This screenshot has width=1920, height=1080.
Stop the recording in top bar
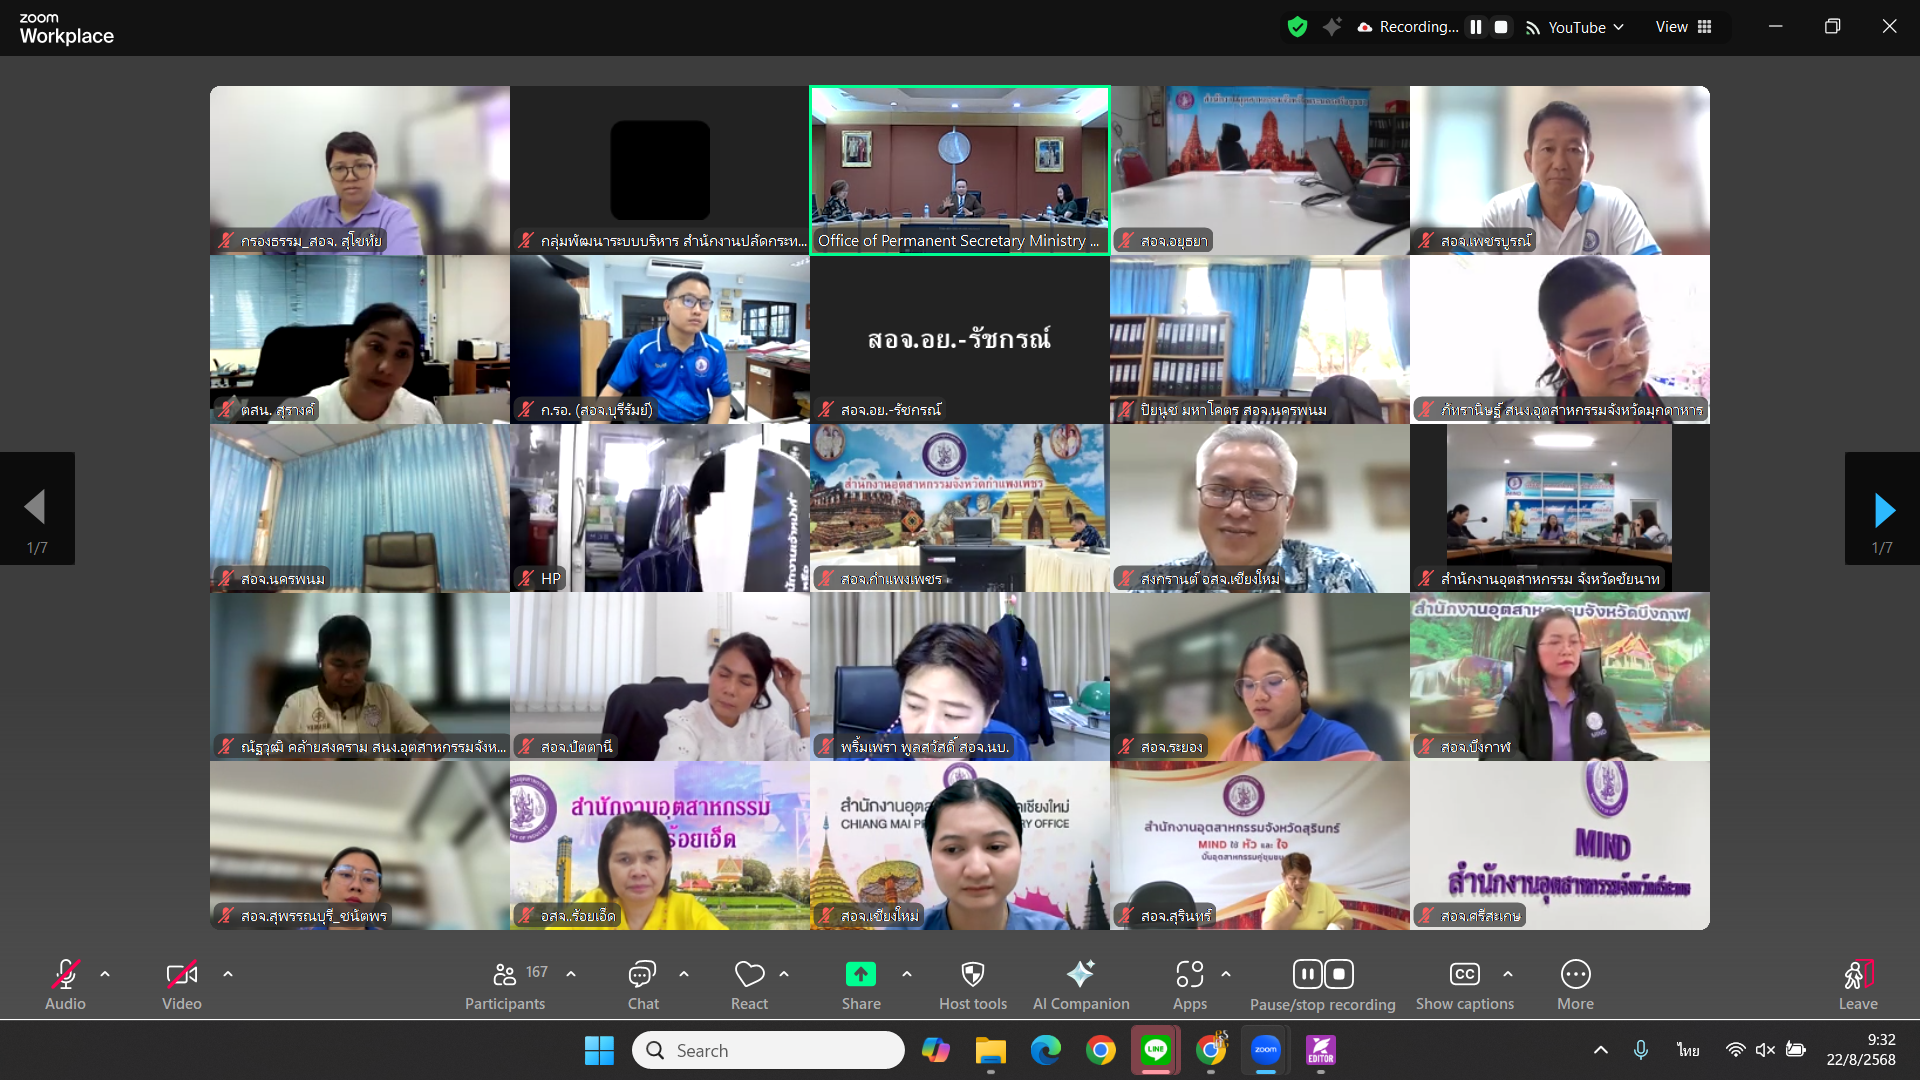(x=1501, y=27)
